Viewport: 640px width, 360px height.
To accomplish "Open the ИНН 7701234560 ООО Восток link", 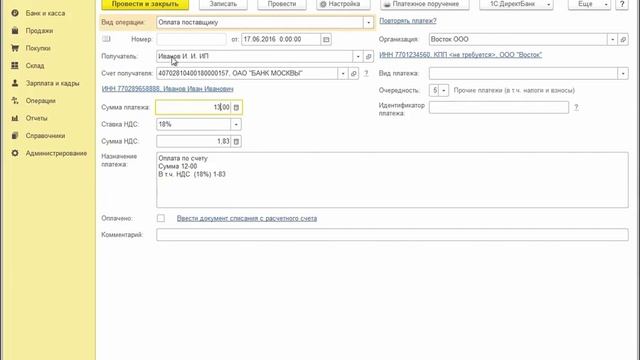I will (460, 55).
